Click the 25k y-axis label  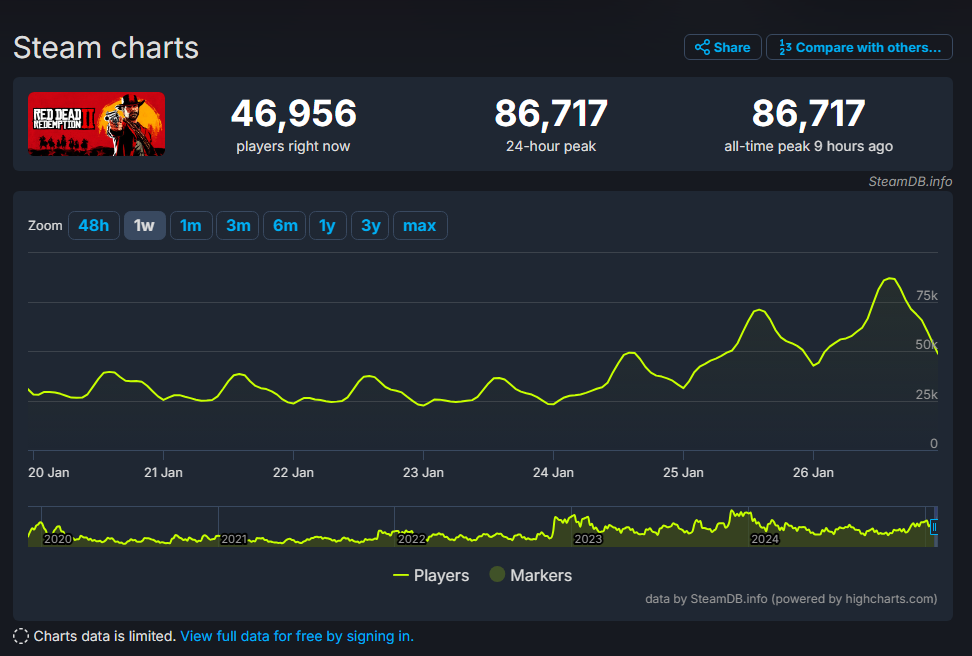point(927,395)
